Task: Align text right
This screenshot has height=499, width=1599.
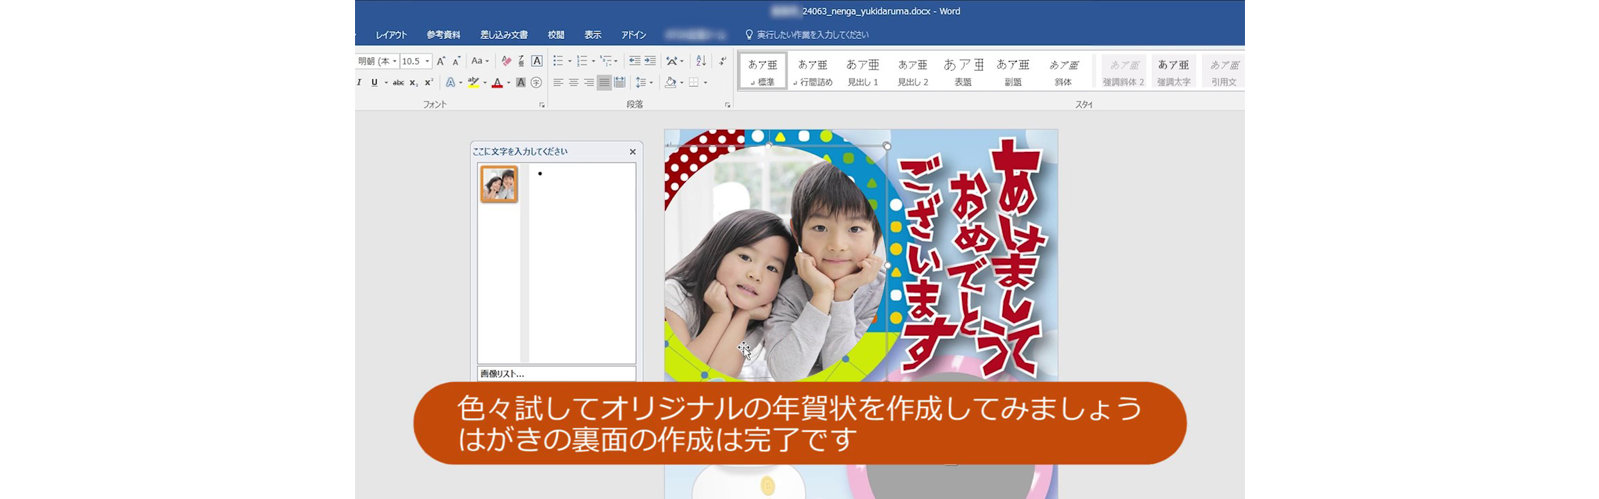Action: [589, 83]
